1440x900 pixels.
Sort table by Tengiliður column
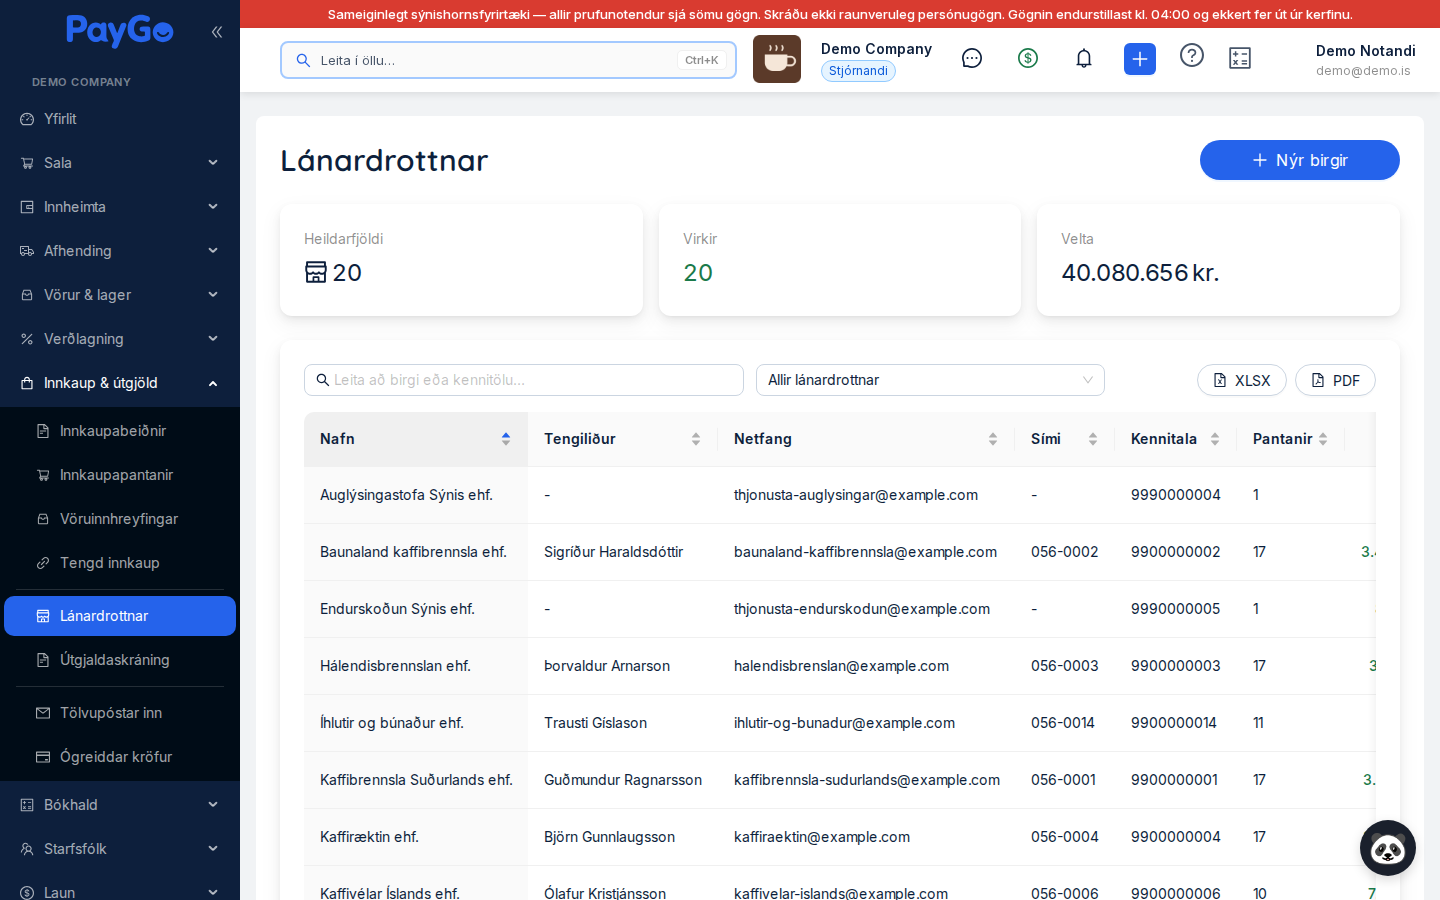[x=622, y=439]
